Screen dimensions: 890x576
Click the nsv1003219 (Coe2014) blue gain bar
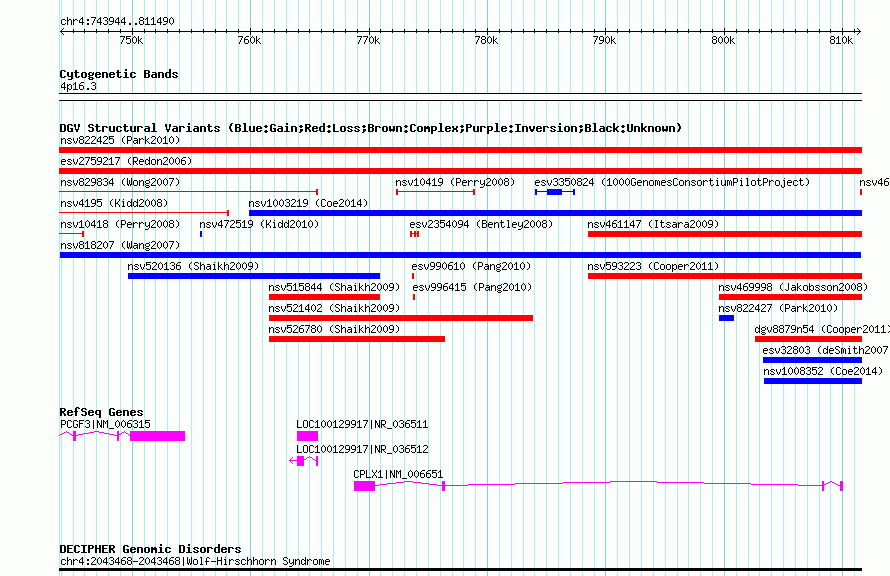(555, 213)
